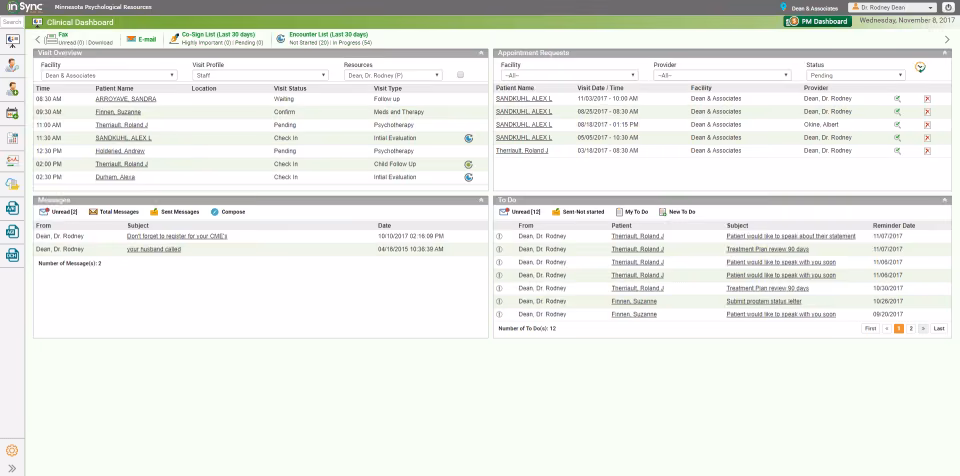Click next-page arrow in To Do pager

pos(923,329)
